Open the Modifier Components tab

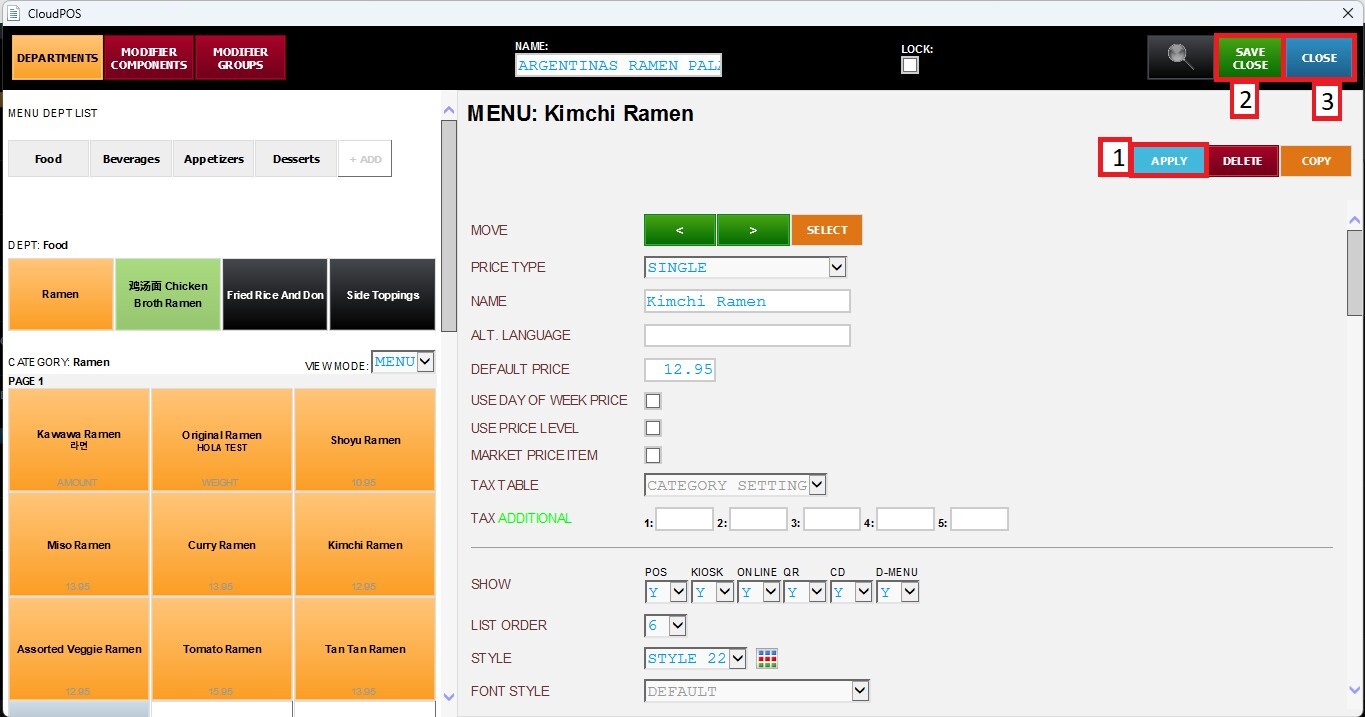(149, 58)
